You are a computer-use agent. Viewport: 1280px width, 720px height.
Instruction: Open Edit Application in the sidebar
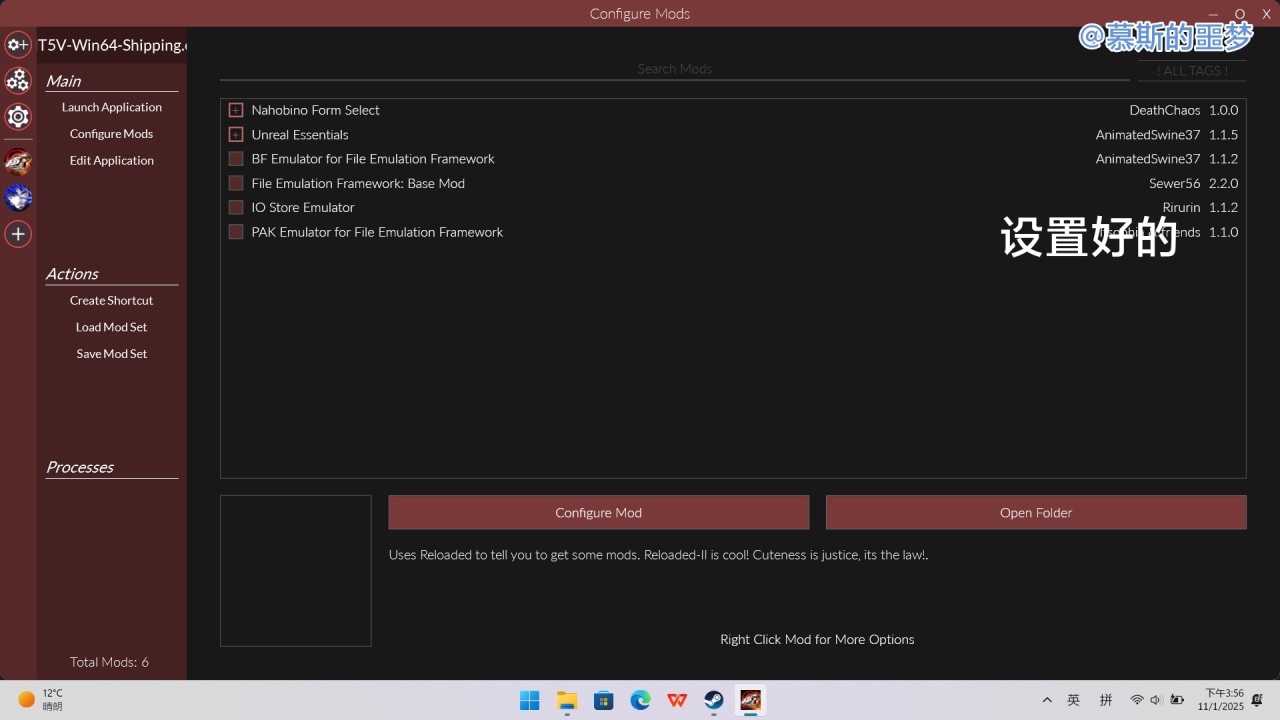coord(112,160)
